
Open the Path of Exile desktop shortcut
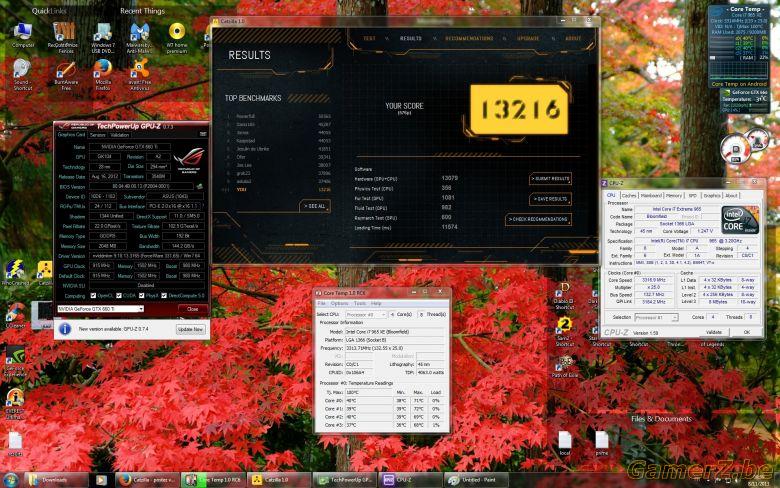click(565, 367)
